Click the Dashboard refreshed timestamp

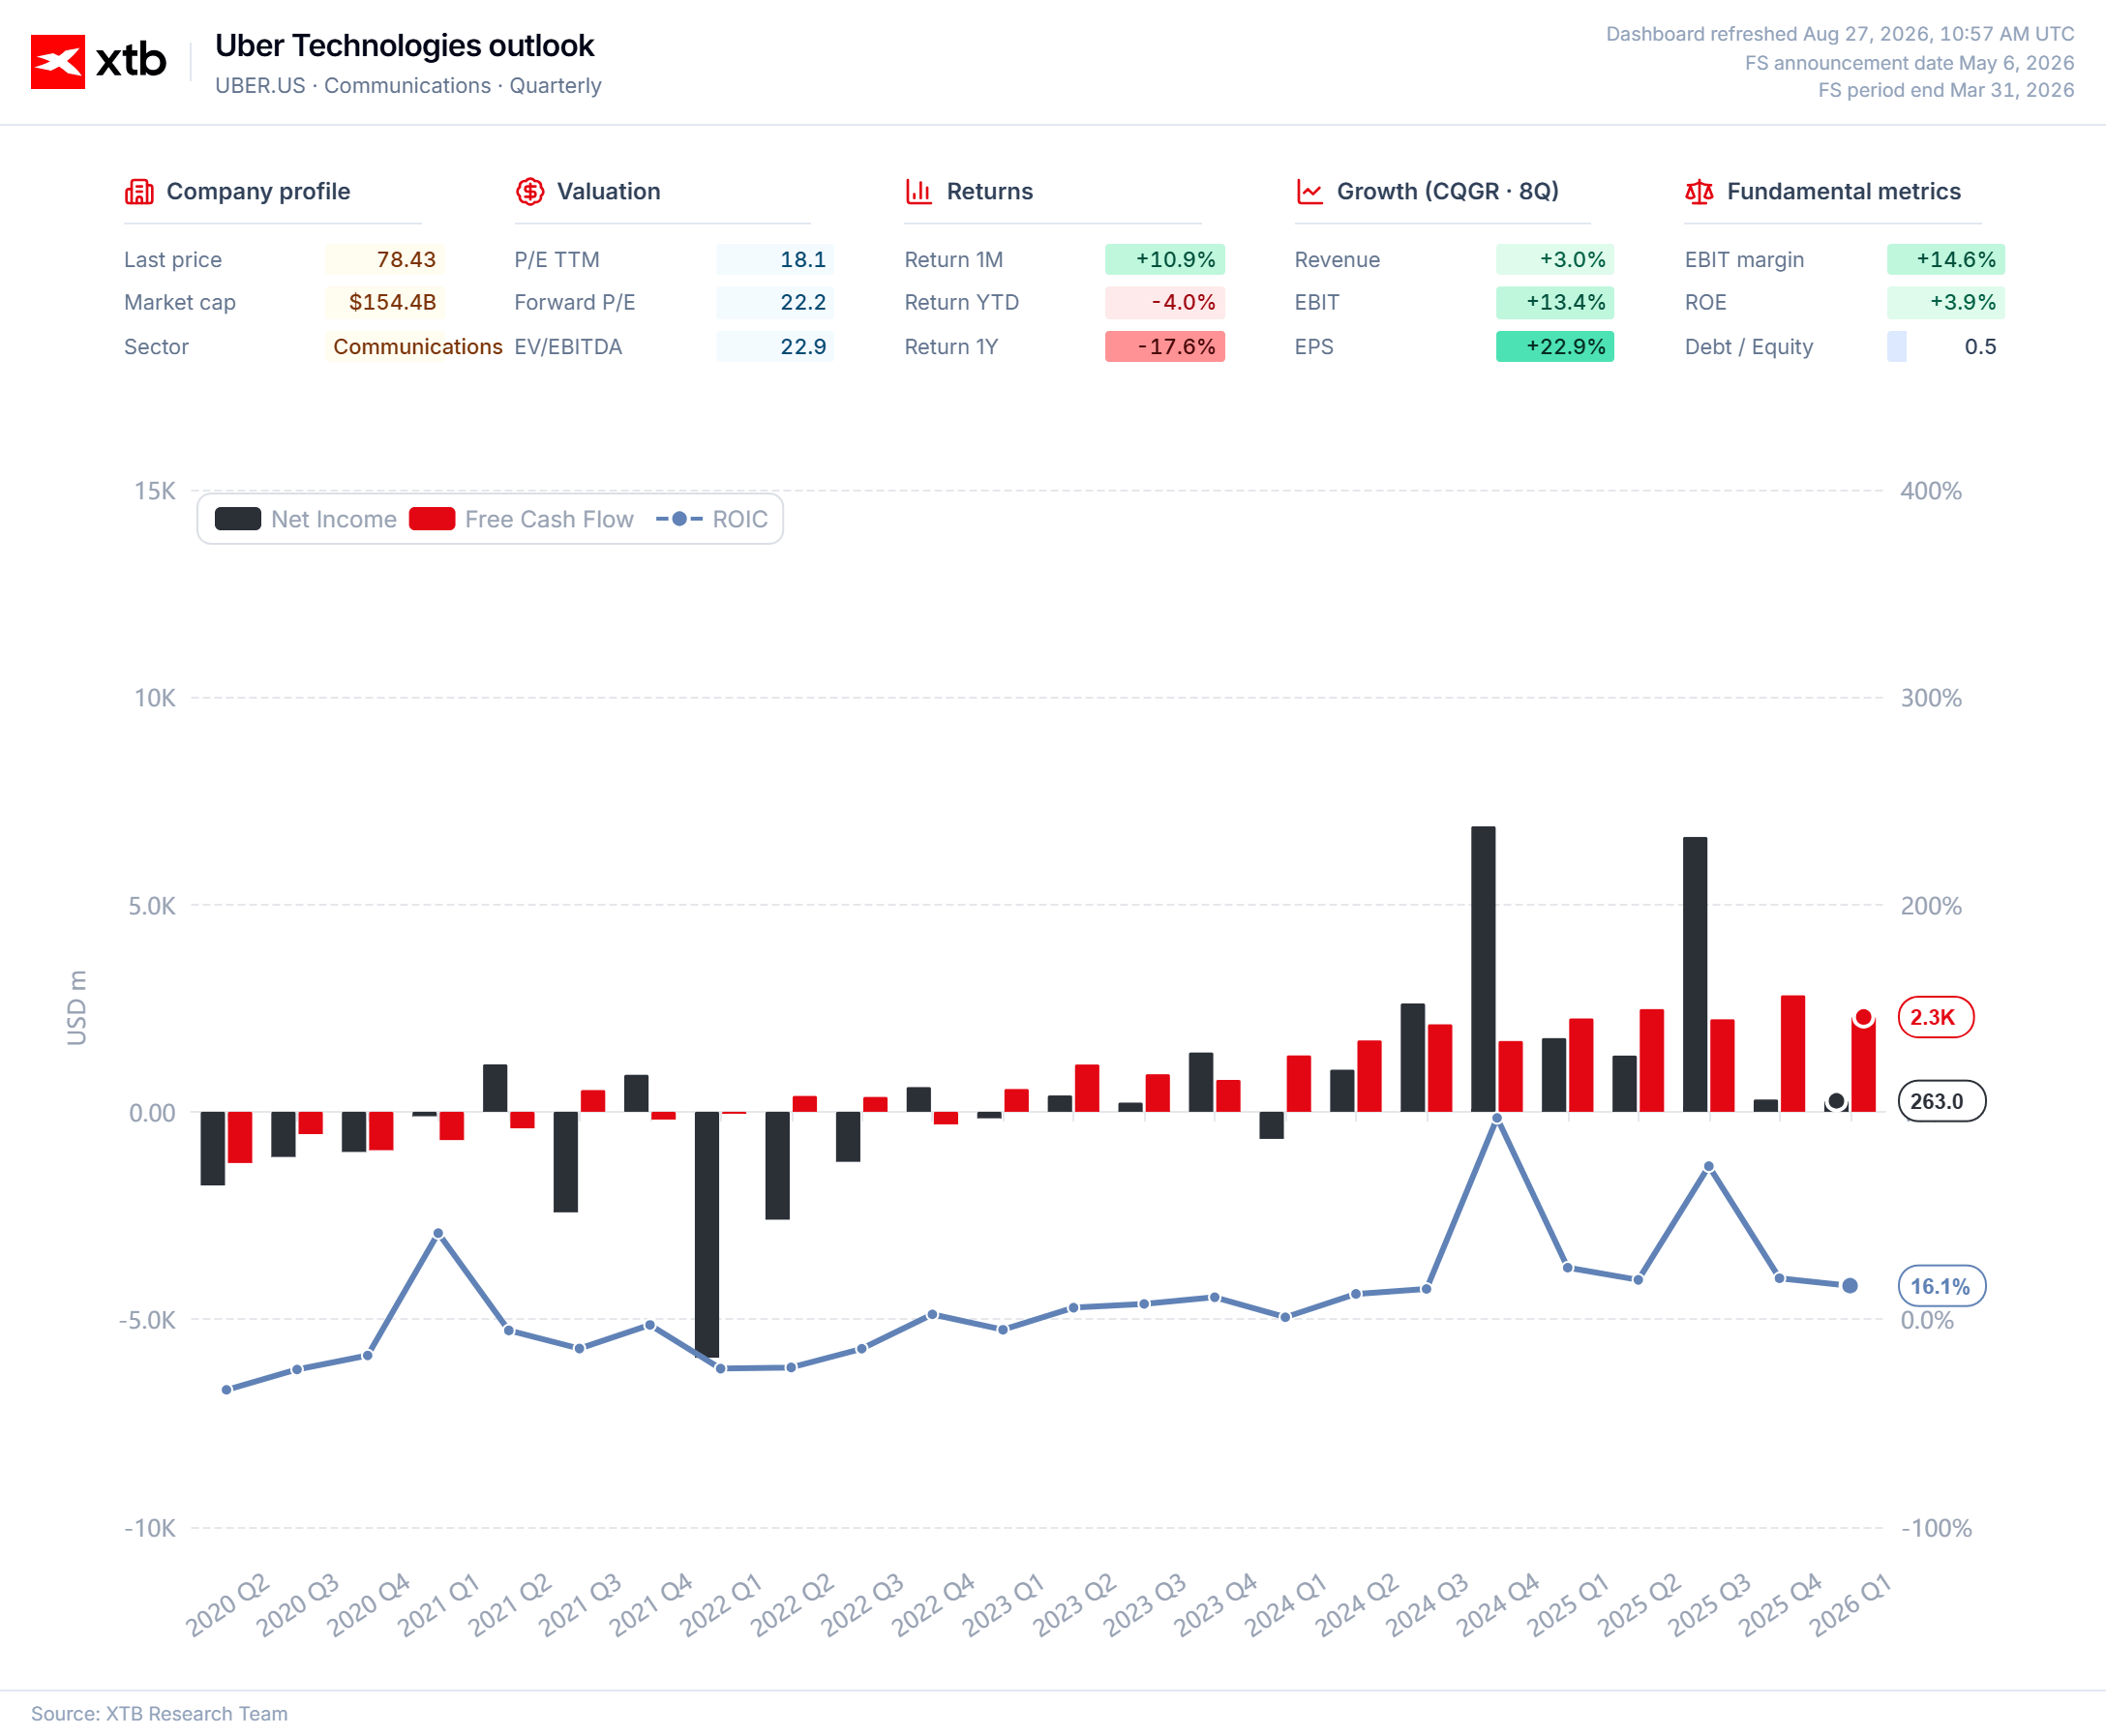(1840, 34)
